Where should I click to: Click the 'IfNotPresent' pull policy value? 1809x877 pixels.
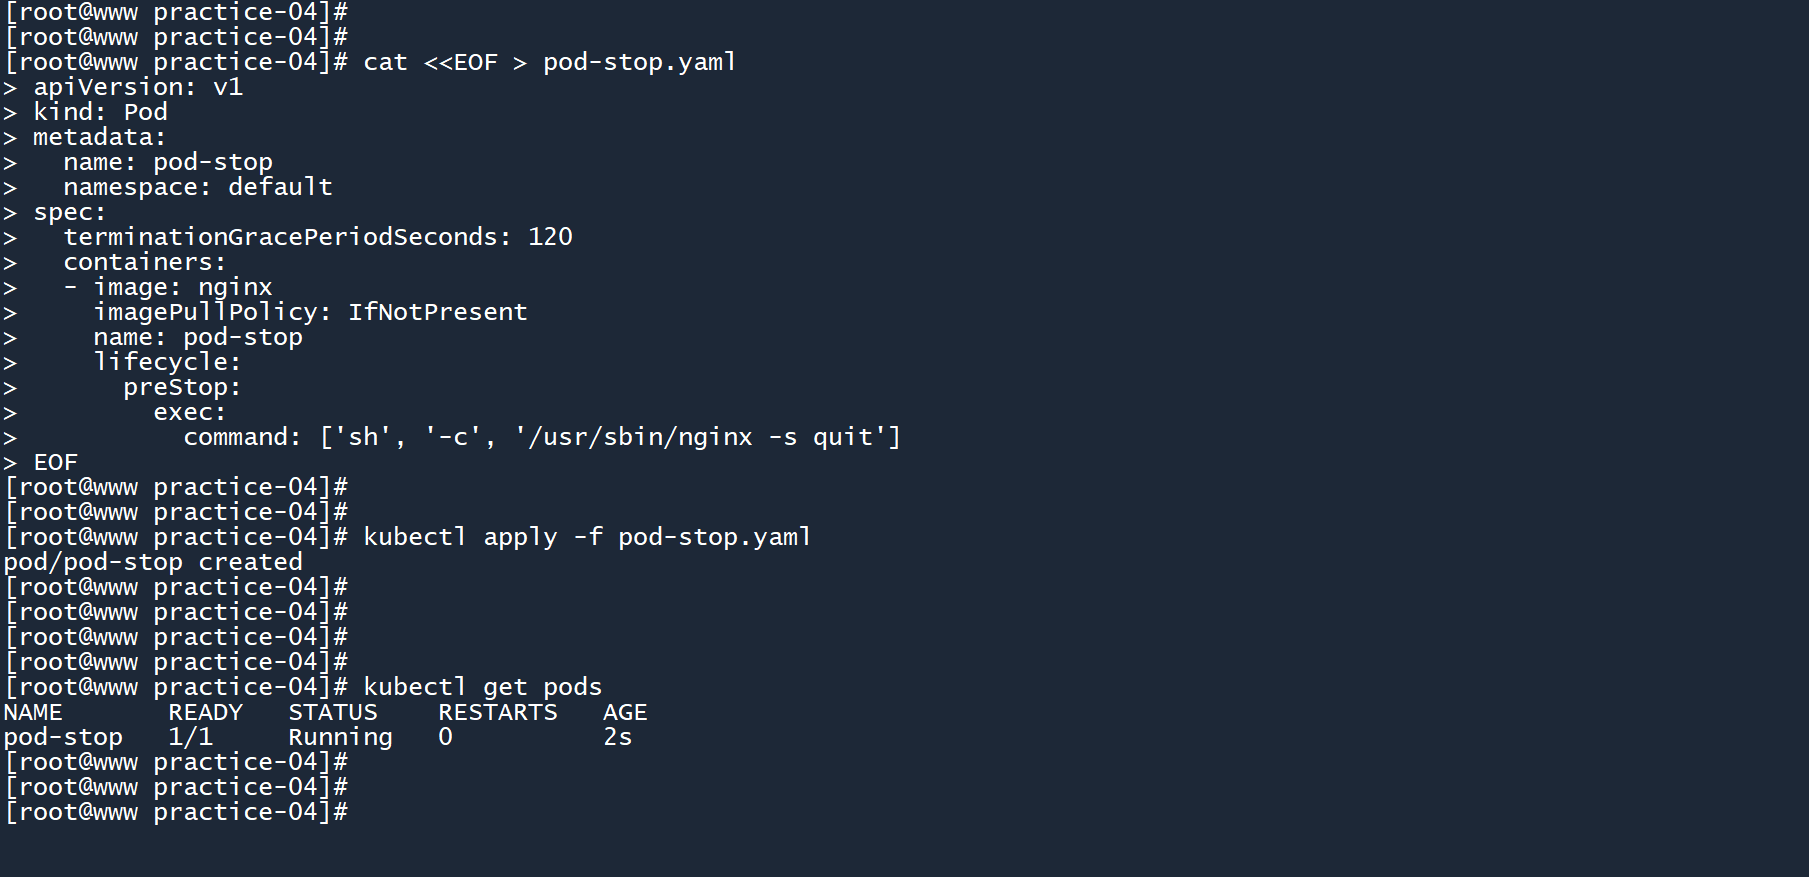[437, 312]
